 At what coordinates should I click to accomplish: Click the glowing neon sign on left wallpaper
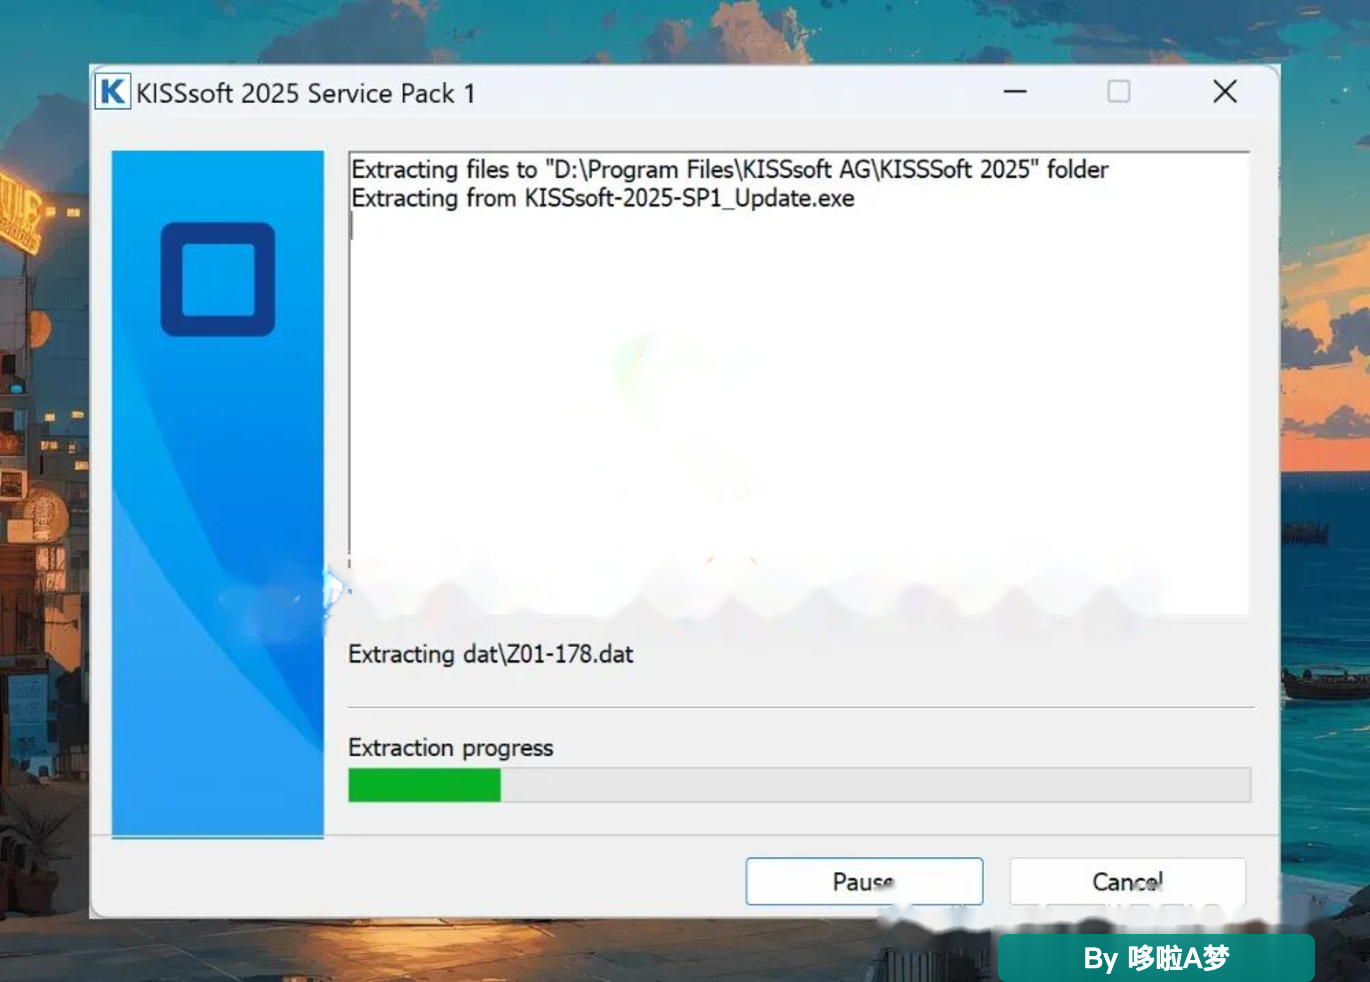pyautogui.click(x=20, y=212)
